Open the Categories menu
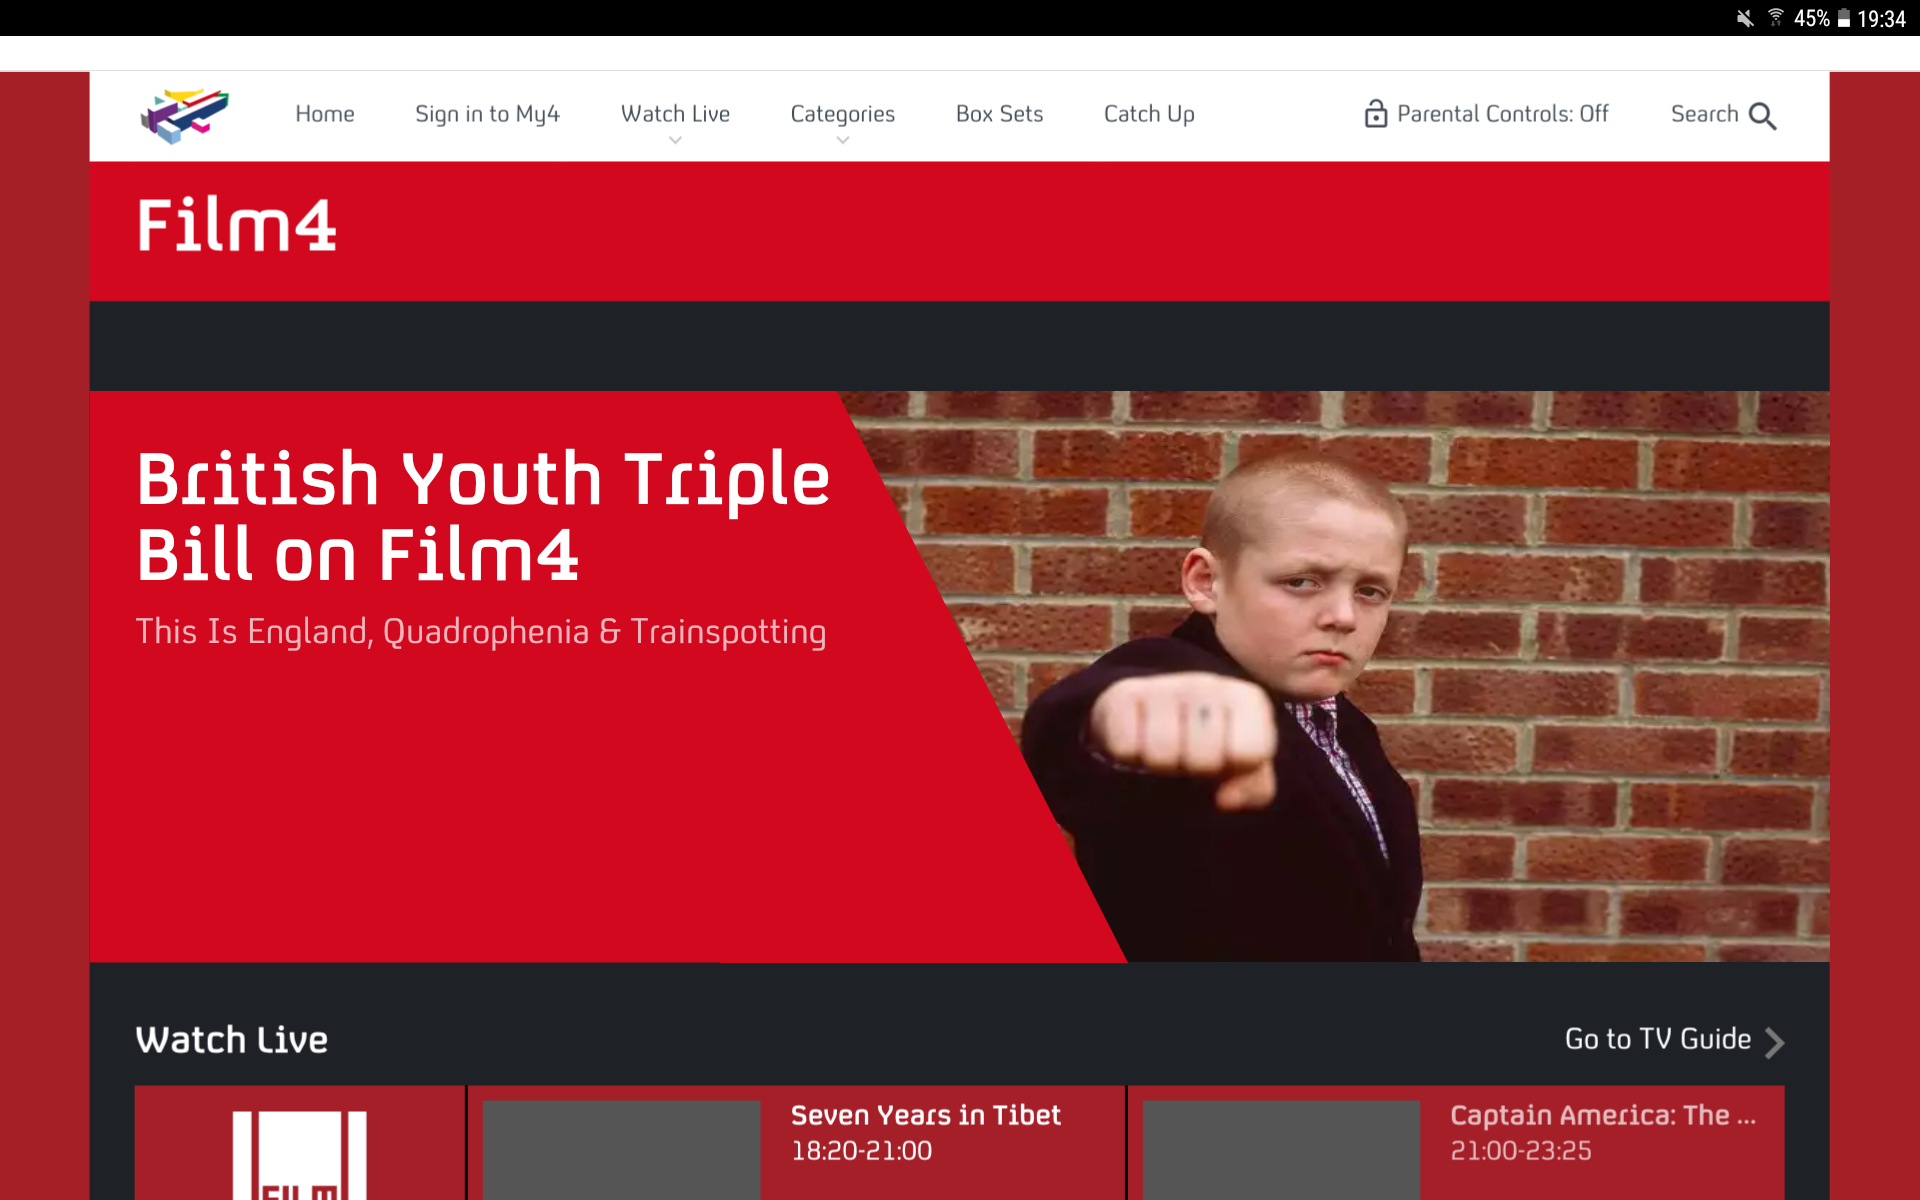 pyautogui.click(x=843, y=114)
